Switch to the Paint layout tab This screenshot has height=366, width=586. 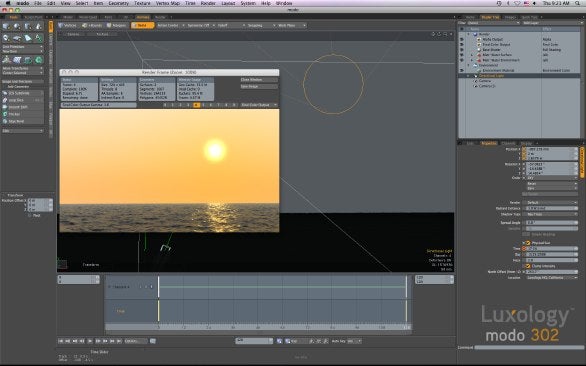[108, 17]
